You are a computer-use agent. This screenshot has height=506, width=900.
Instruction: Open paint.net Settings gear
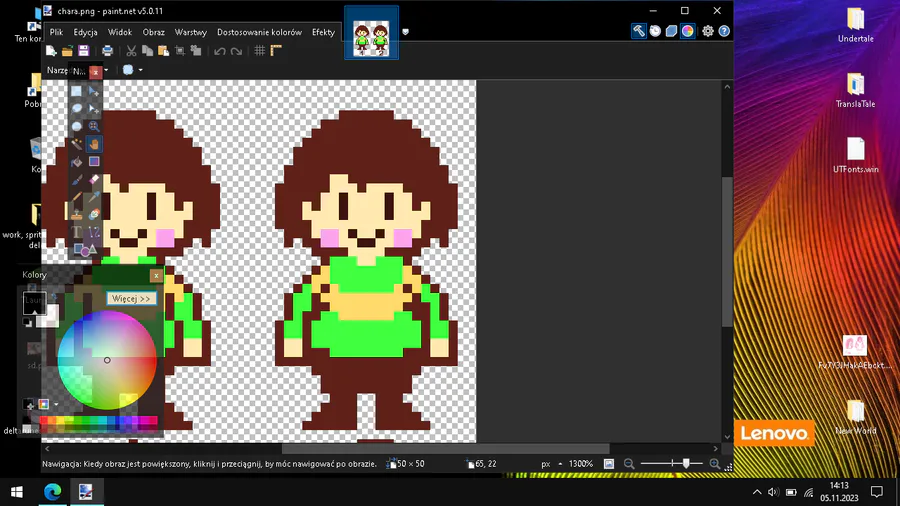tap(708, 31)
